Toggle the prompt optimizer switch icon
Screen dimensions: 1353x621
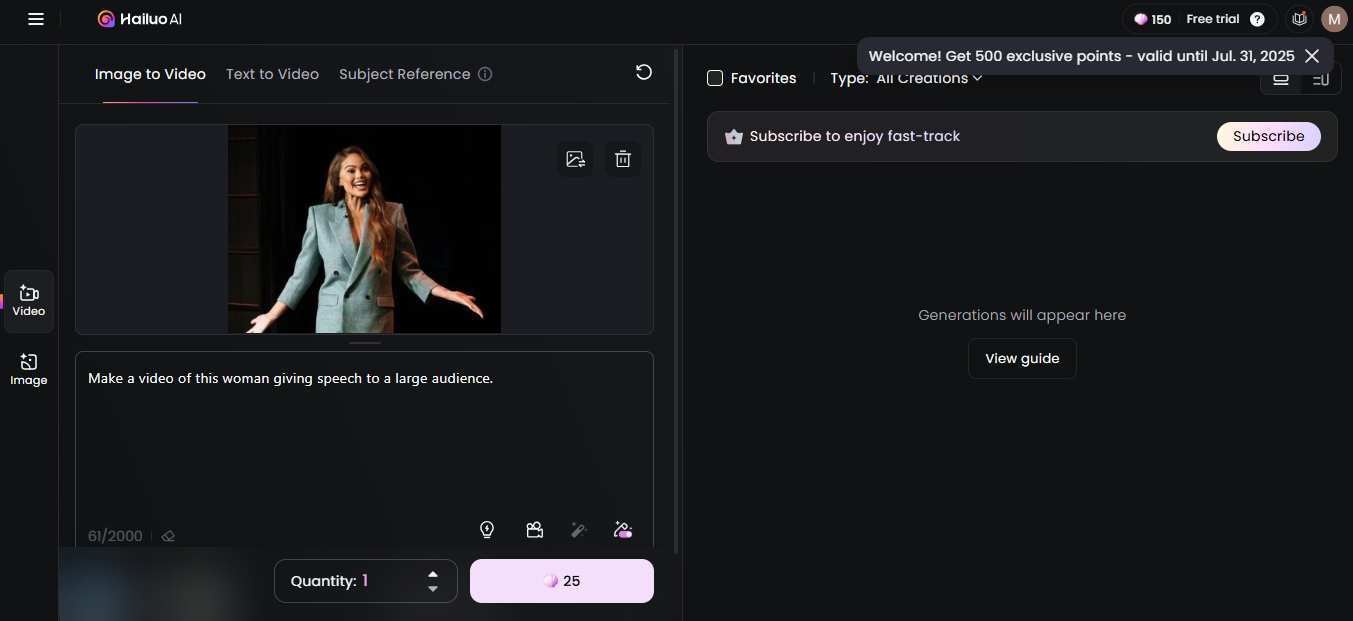pyautogui.click(x=623, y=530)
